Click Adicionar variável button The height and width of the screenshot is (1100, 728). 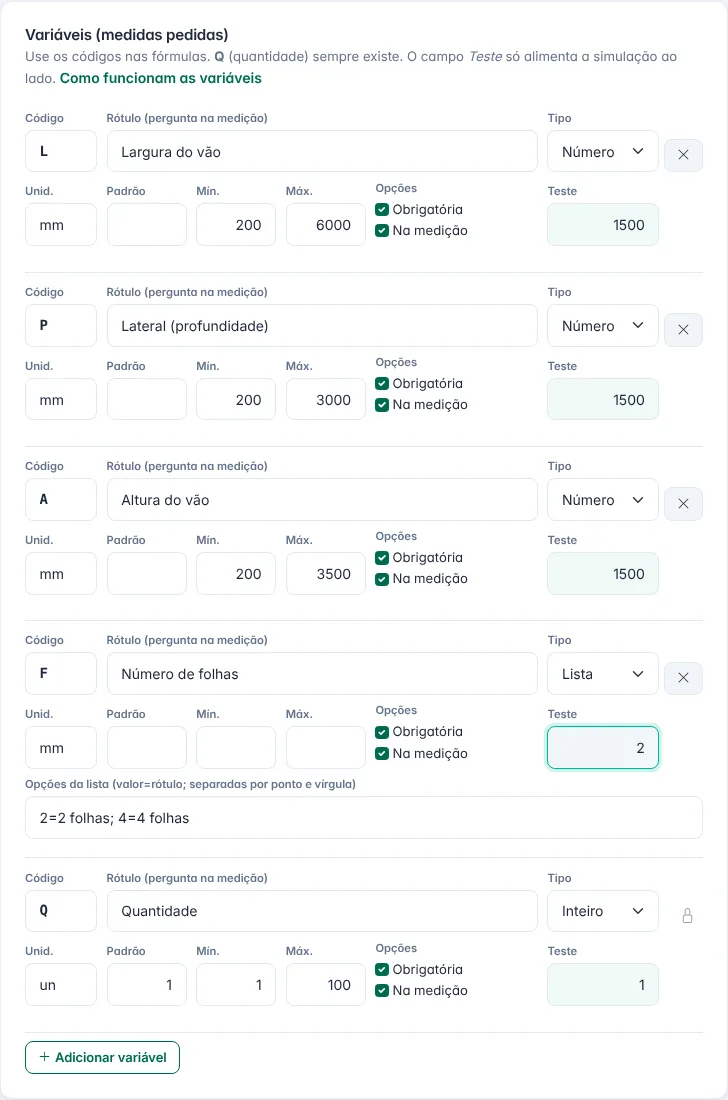[x=102, y=1057]
